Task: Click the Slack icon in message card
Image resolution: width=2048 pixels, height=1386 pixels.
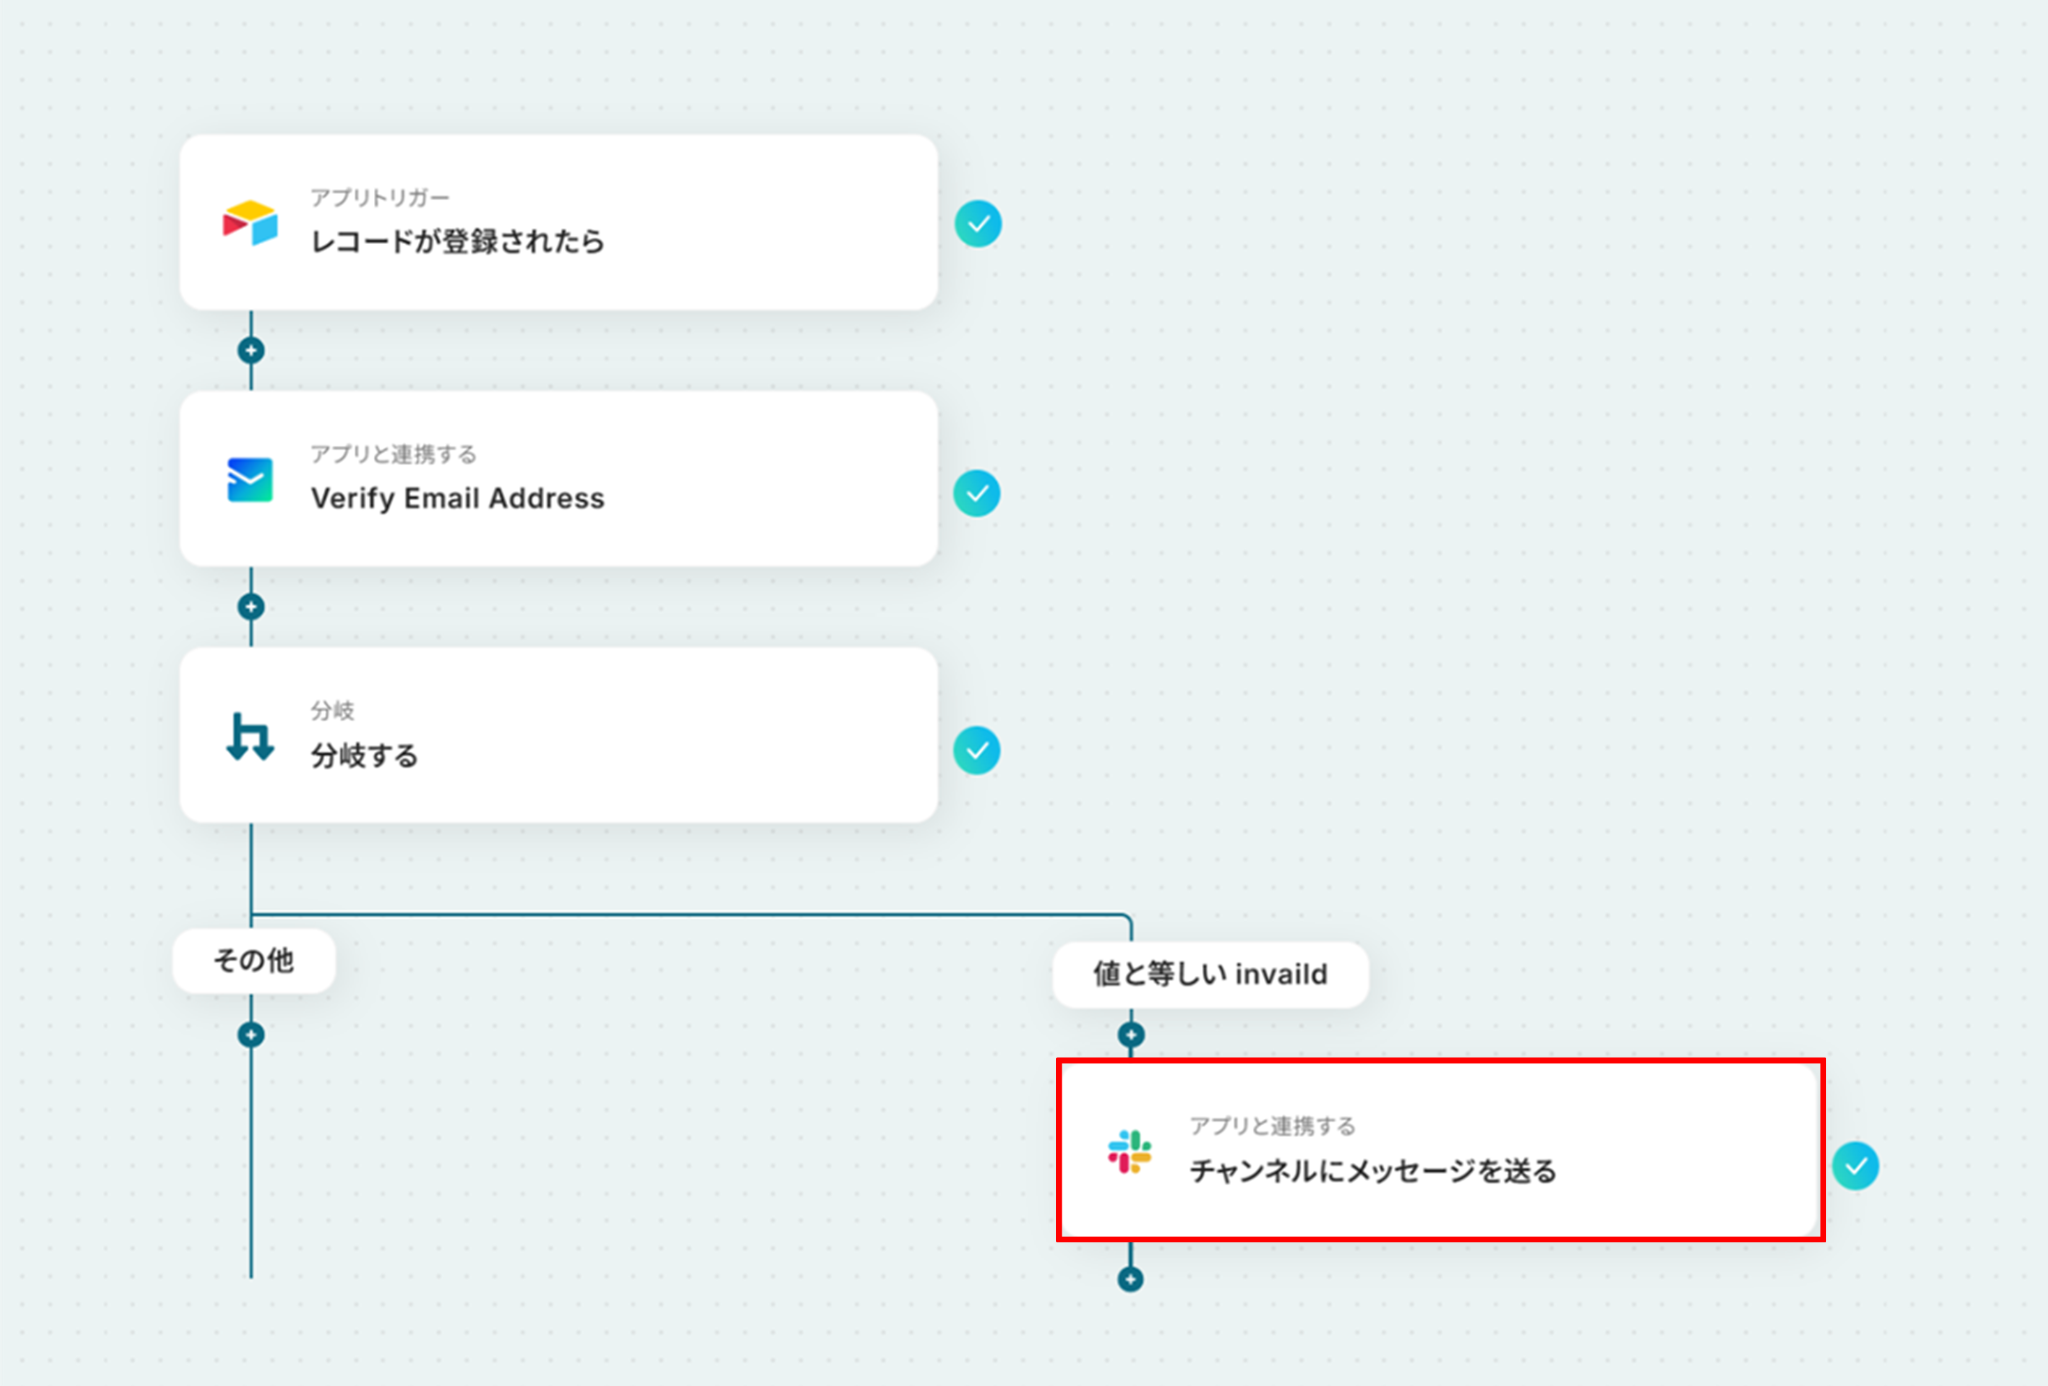Action: click(x=1130, y=1152)
